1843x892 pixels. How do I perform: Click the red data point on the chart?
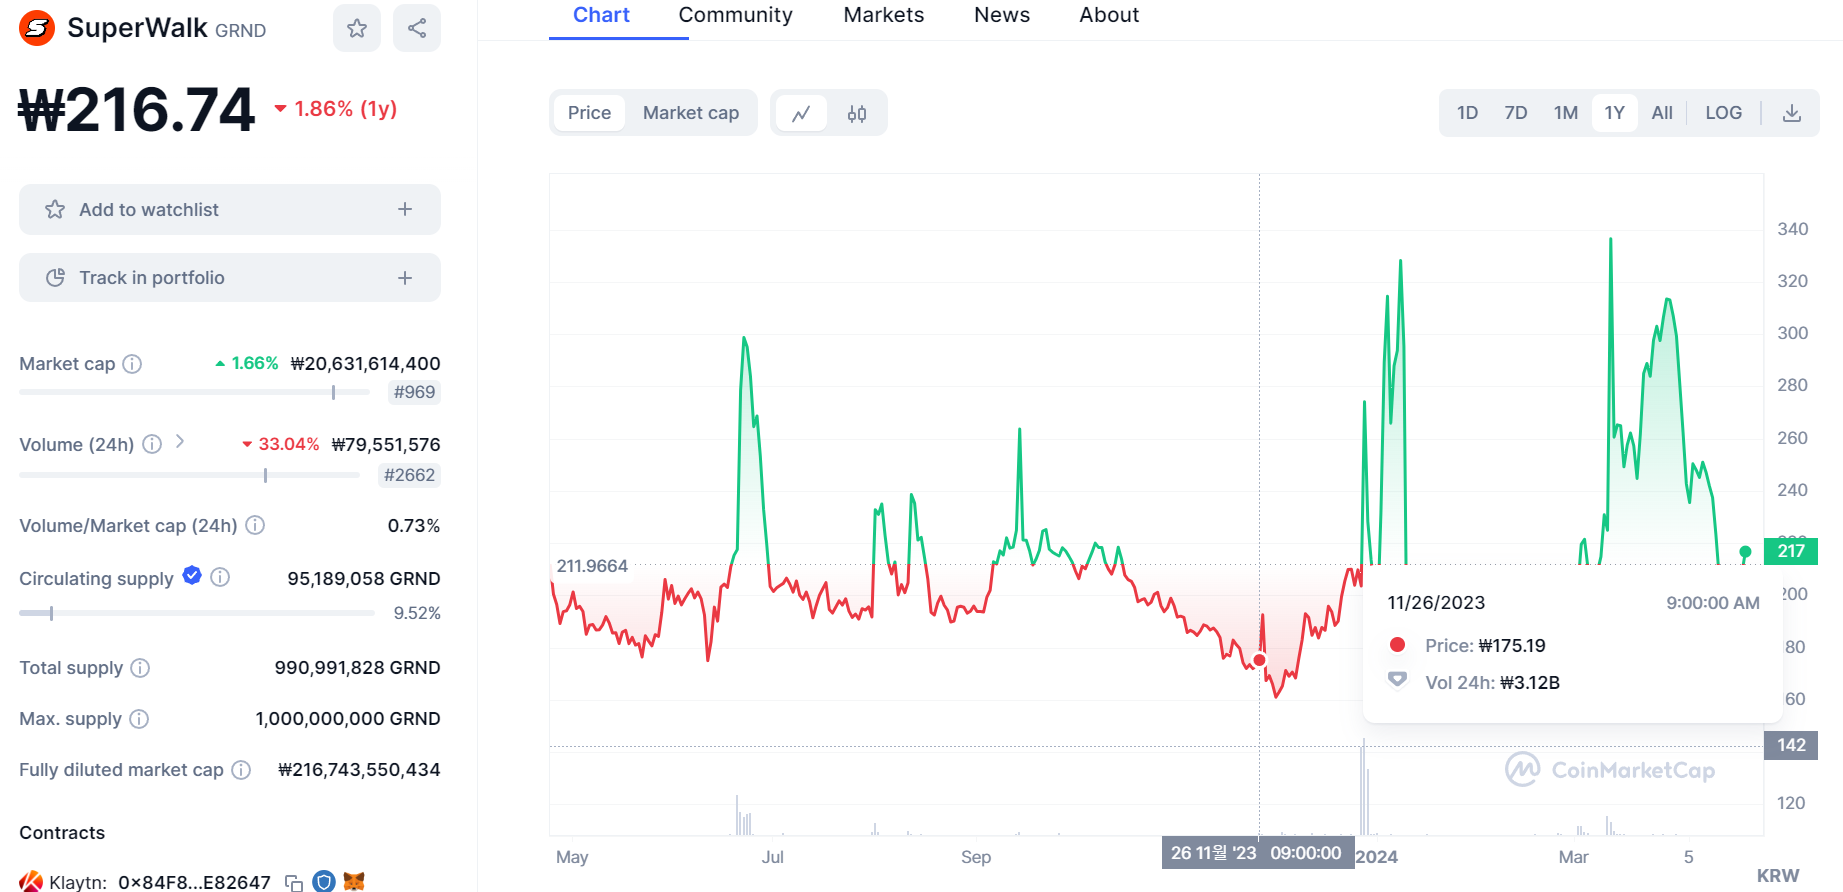(1260, 660)
